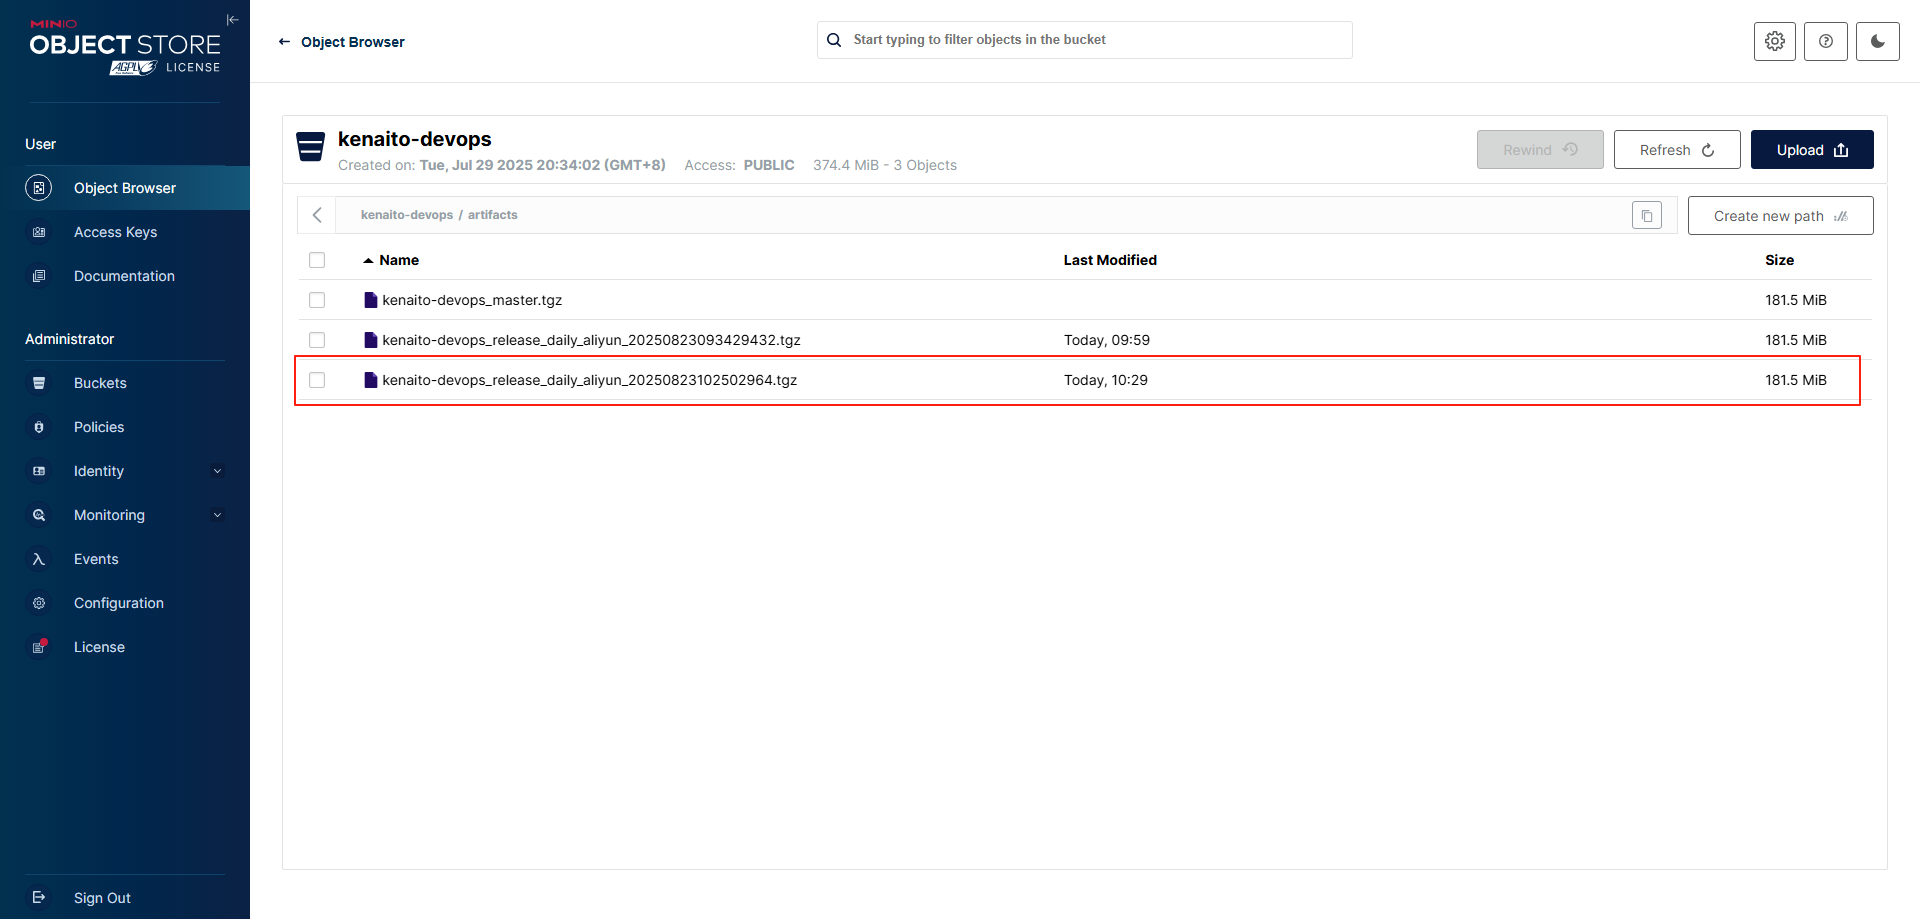This screenshot has width=1920, height=919.
Task: Tick checkbox for the 20250823102502964 file
Action: tap(317, 380)
